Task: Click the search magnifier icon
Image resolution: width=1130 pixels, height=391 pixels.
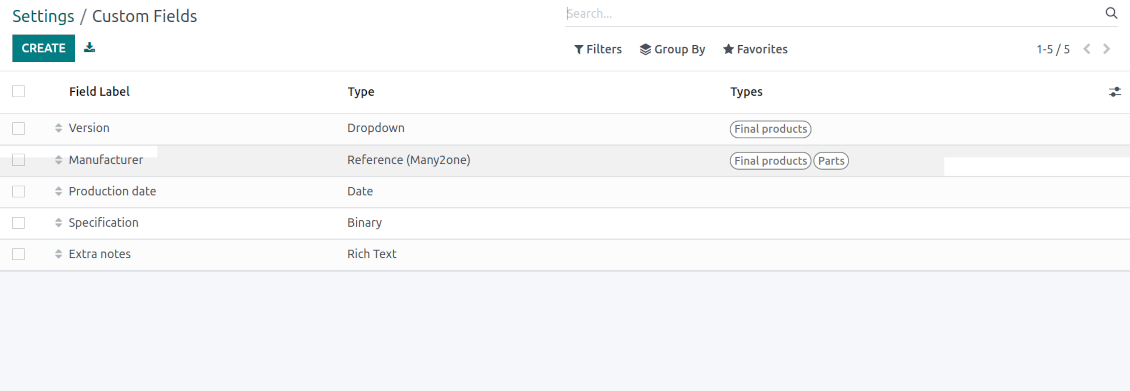Action: click(1111, 13)
